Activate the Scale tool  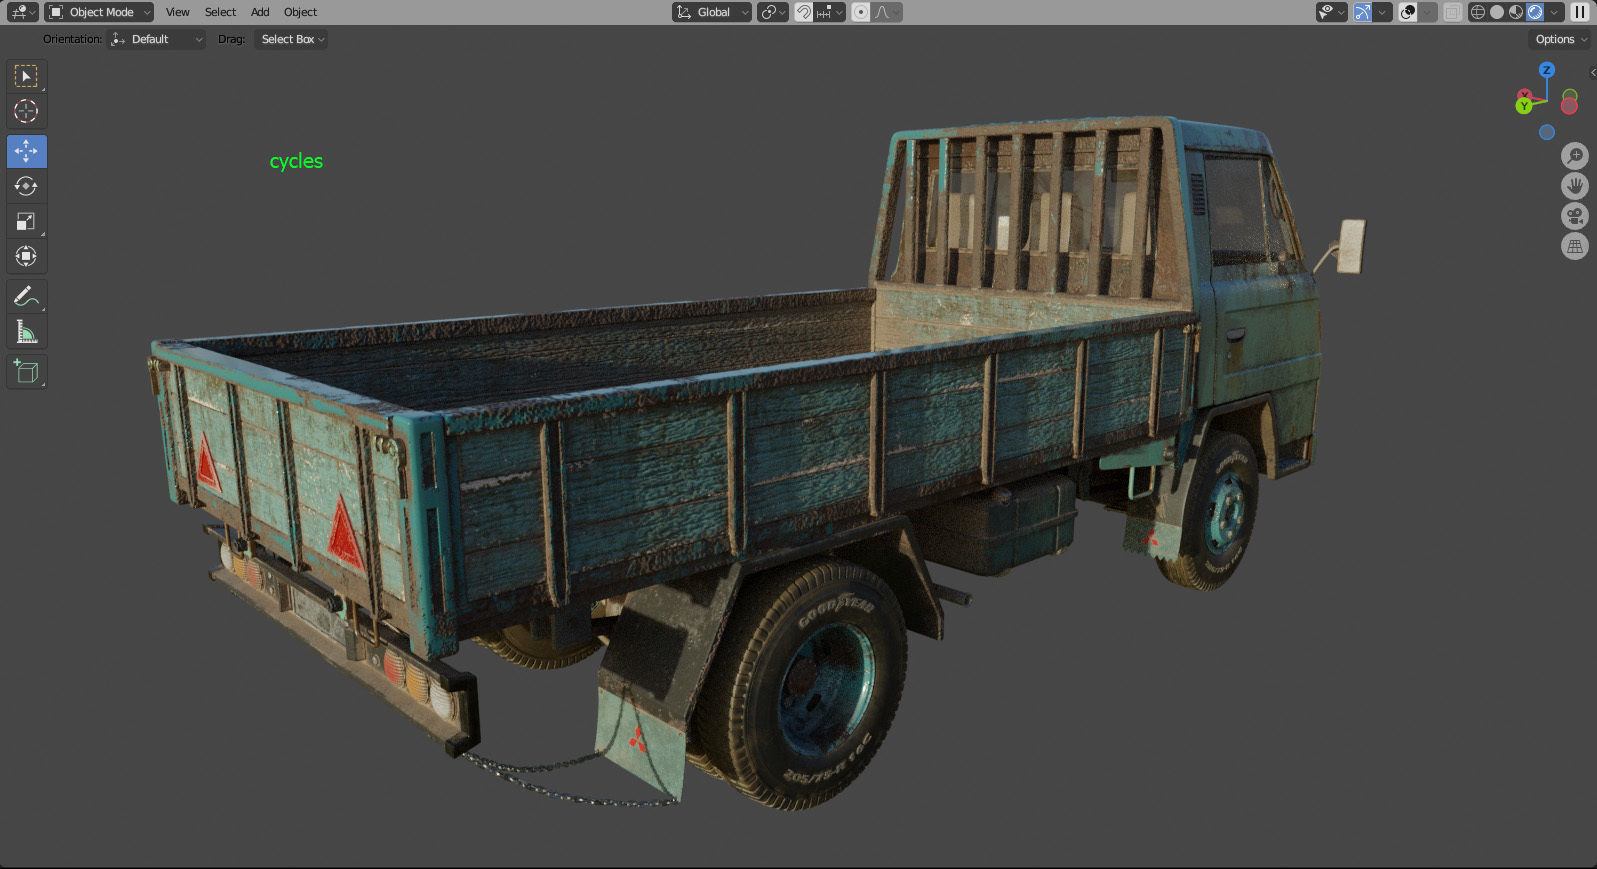26,221
